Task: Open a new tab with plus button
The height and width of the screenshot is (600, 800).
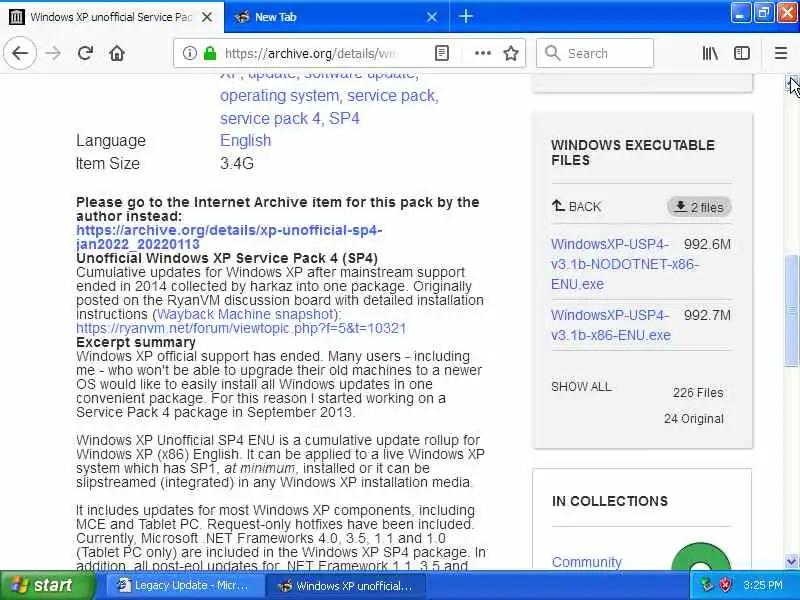Action: pyautogui.click(x=465, y=16)
